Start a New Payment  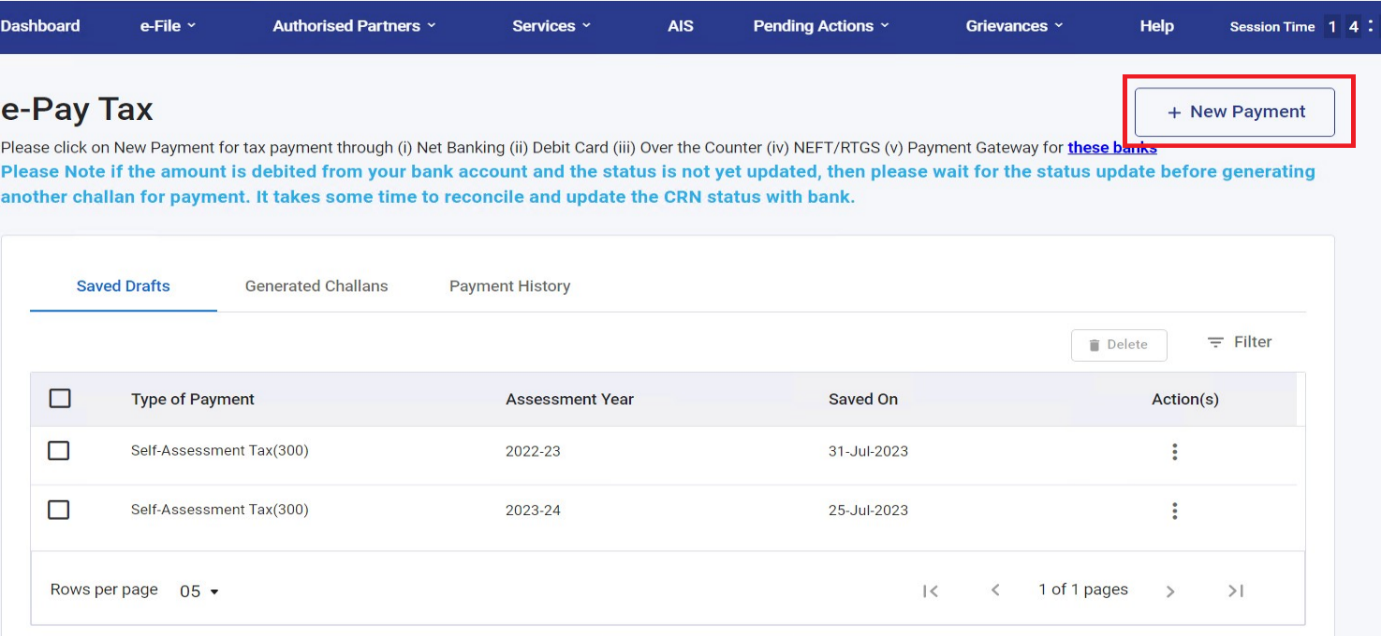pyautogui.click(x=1234, y=111)
